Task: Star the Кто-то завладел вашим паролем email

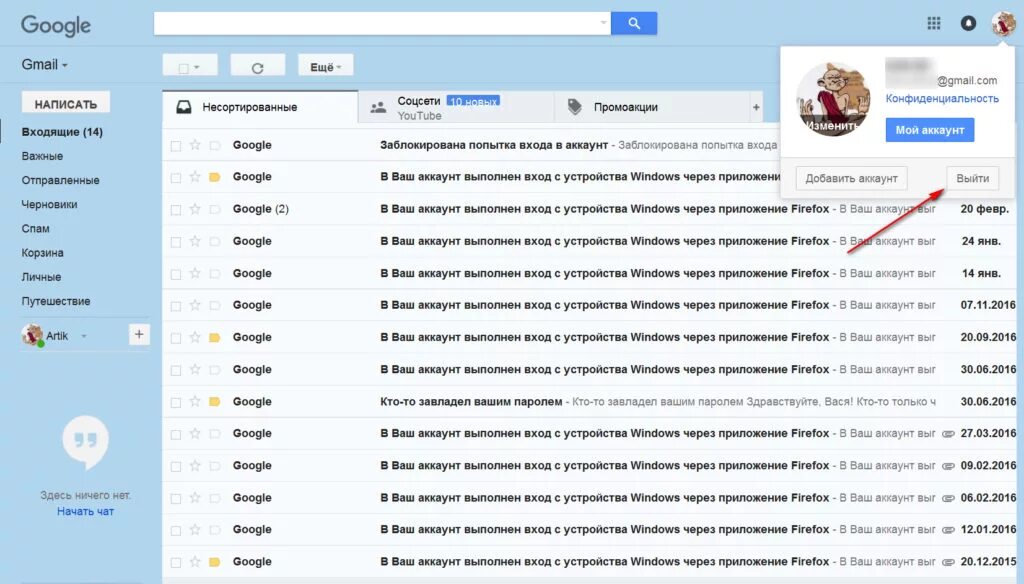Action: pyautogui.click(x=195, y=402)
